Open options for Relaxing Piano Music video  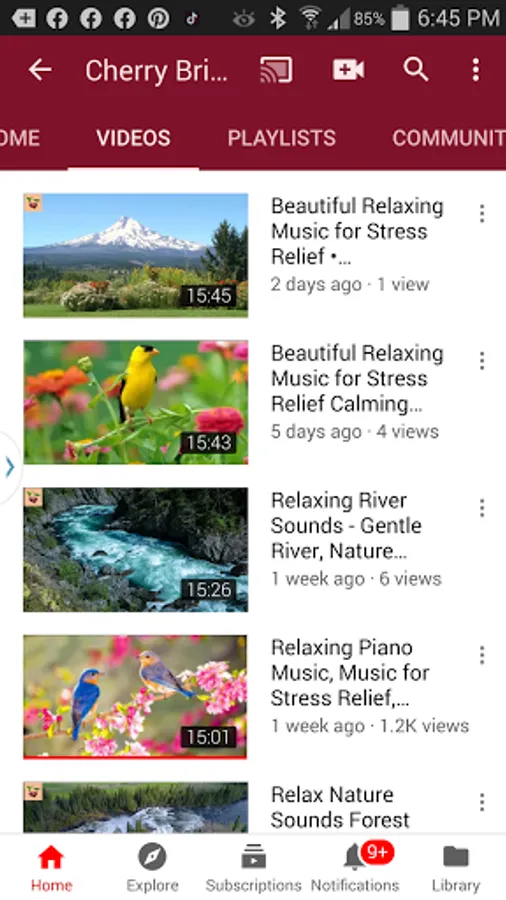pyautogui.click(x=482, y=655)
